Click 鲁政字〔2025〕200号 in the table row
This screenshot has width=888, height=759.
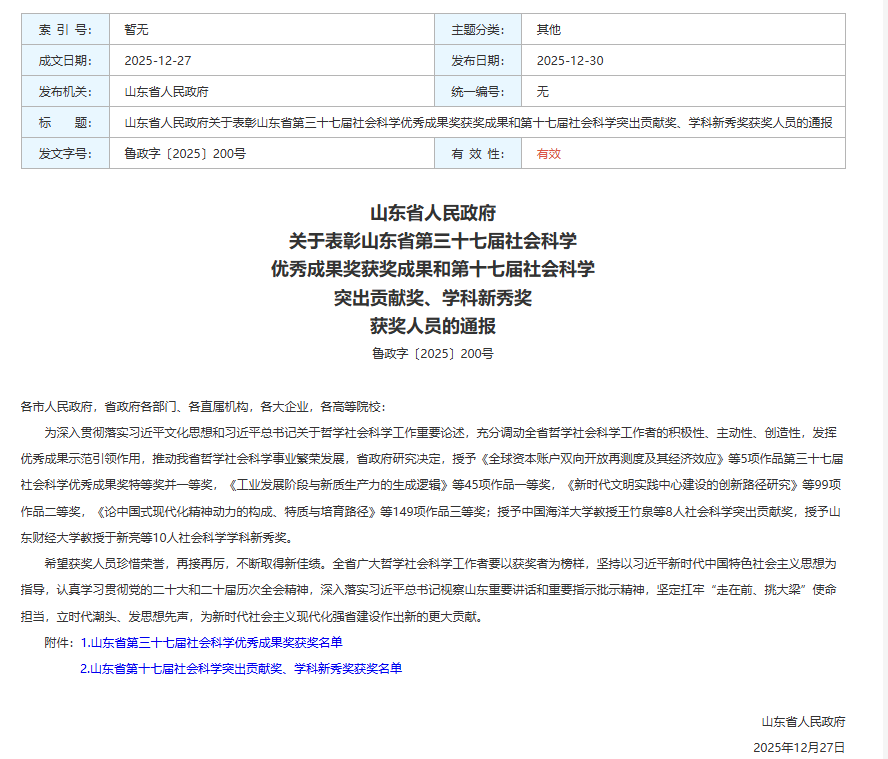185,154
